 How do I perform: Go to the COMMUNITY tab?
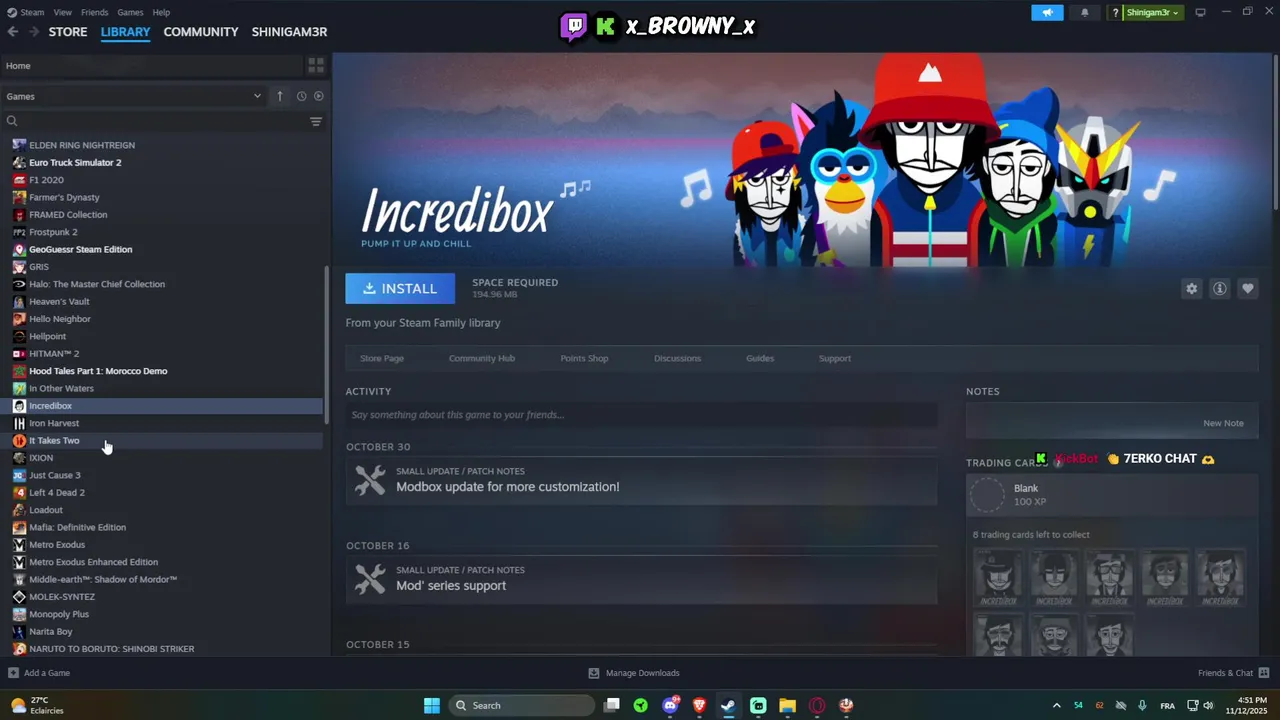pyautogui.click(x=201, y=32)
